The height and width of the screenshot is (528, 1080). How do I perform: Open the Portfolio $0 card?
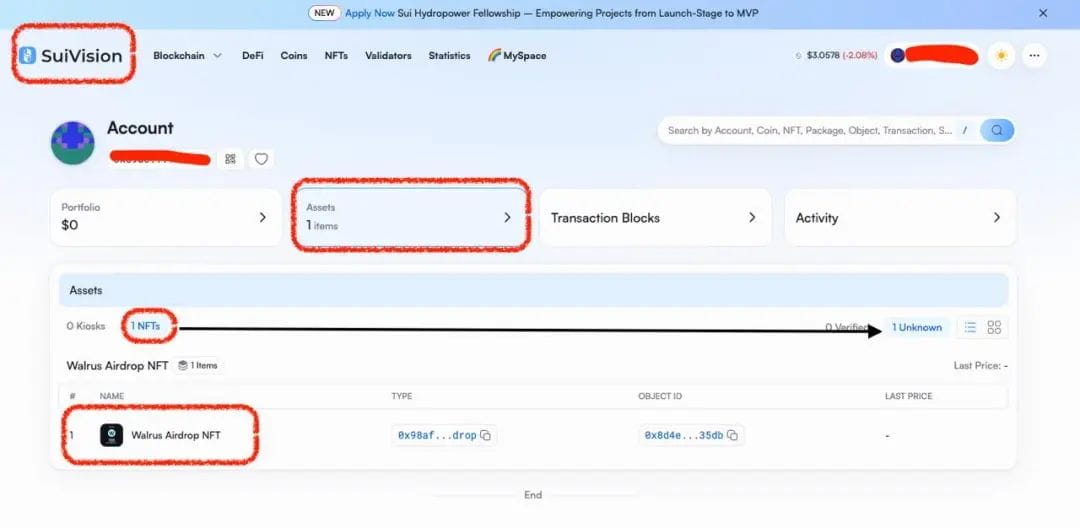pos(166,218)
